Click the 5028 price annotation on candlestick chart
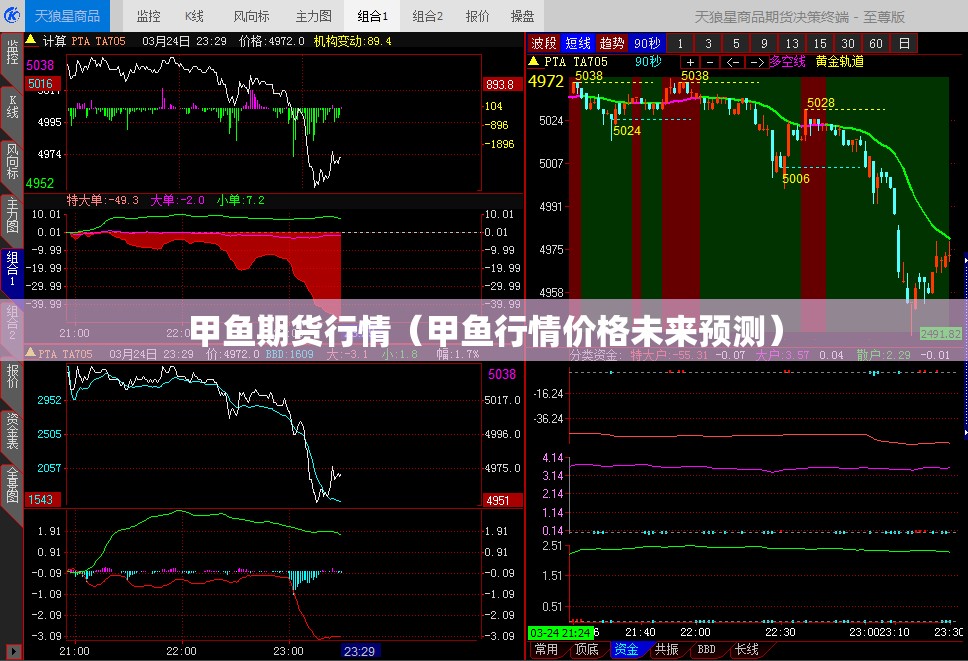 (820, 102)
